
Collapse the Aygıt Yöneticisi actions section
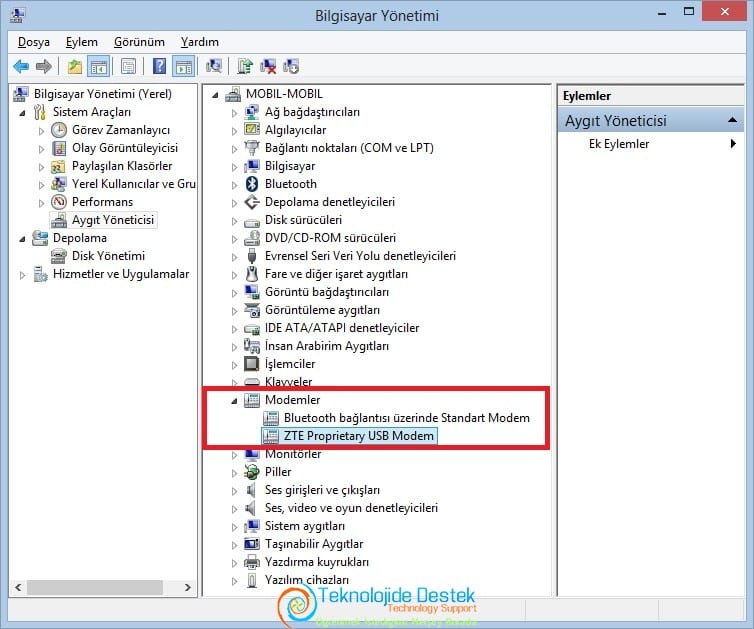(732, 120)
